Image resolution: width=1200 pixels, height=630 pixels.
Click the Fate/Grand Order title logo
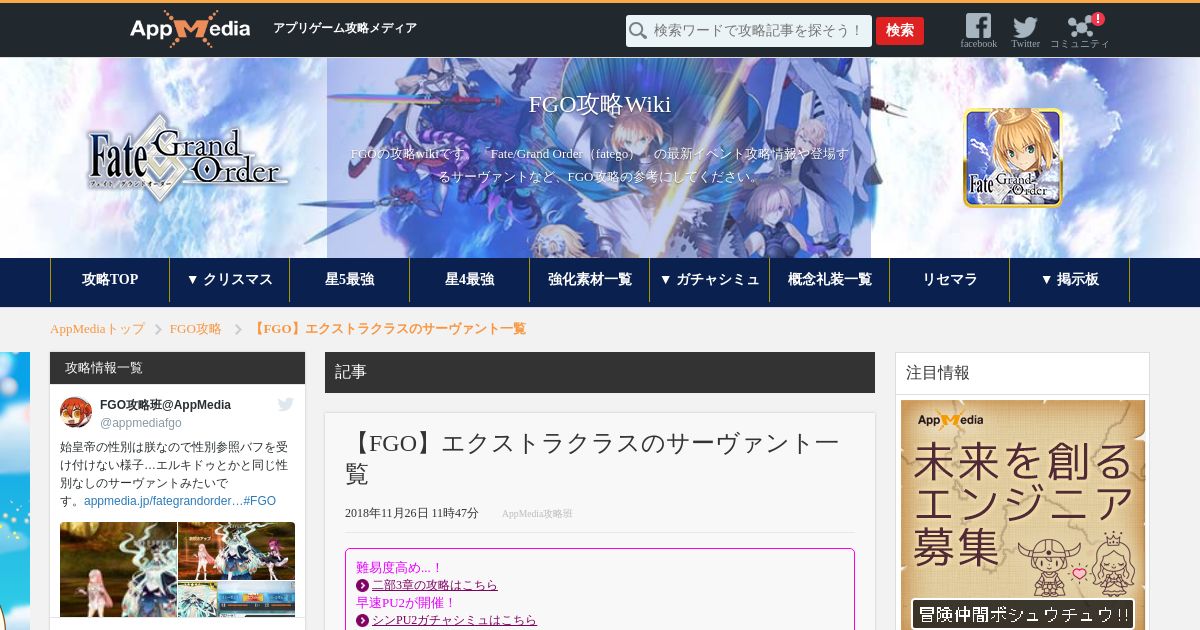[188, 158]
